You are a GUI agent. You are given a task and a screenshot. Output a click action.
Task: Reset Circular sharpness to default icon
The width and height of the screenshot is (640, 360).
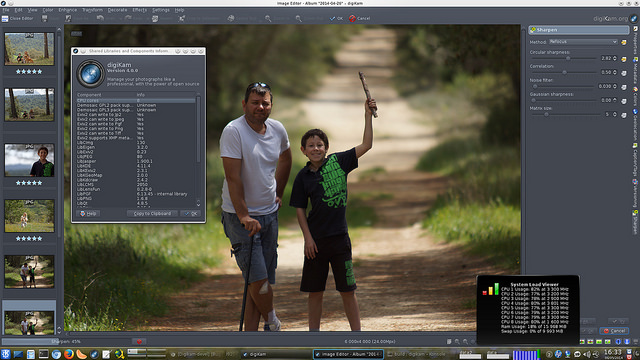tap(624, 59)
